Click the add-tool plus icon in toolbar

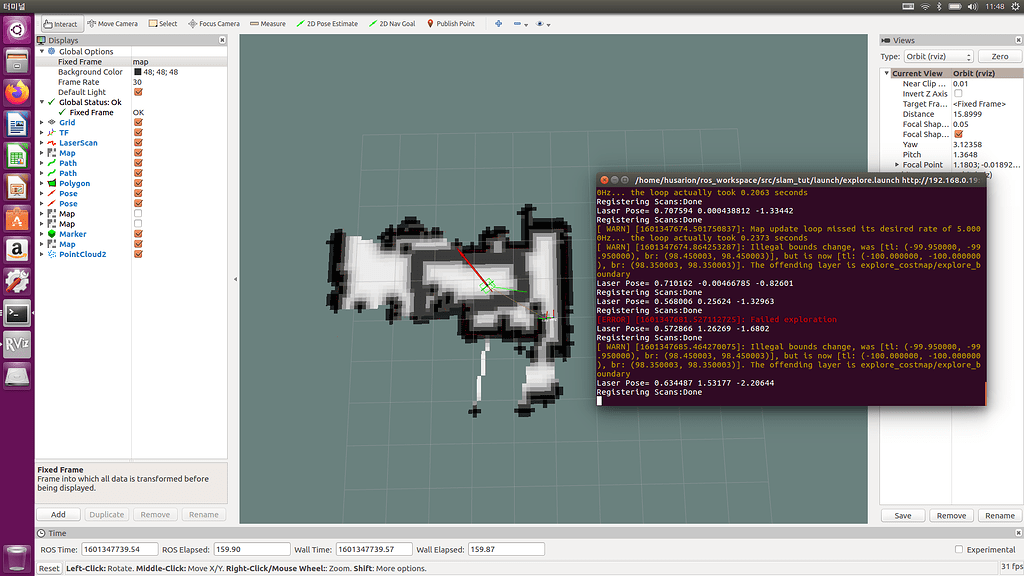[499, 23]
